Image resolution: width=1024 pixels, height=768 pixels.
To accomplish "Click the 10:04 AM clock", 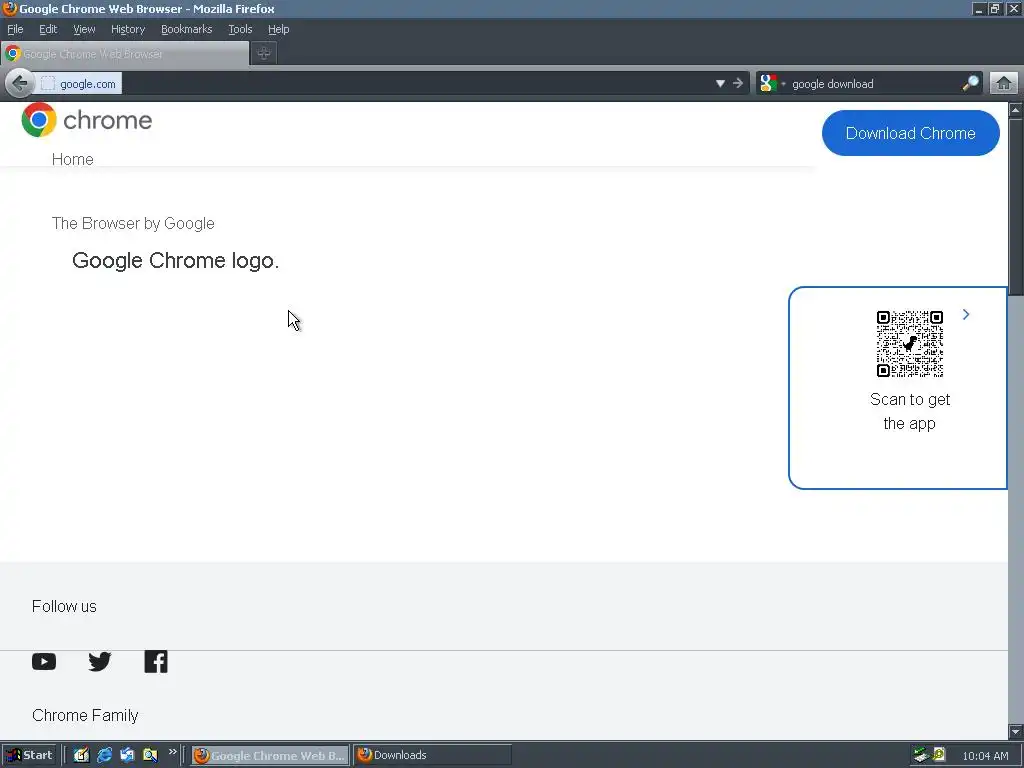I will [985, 756].
